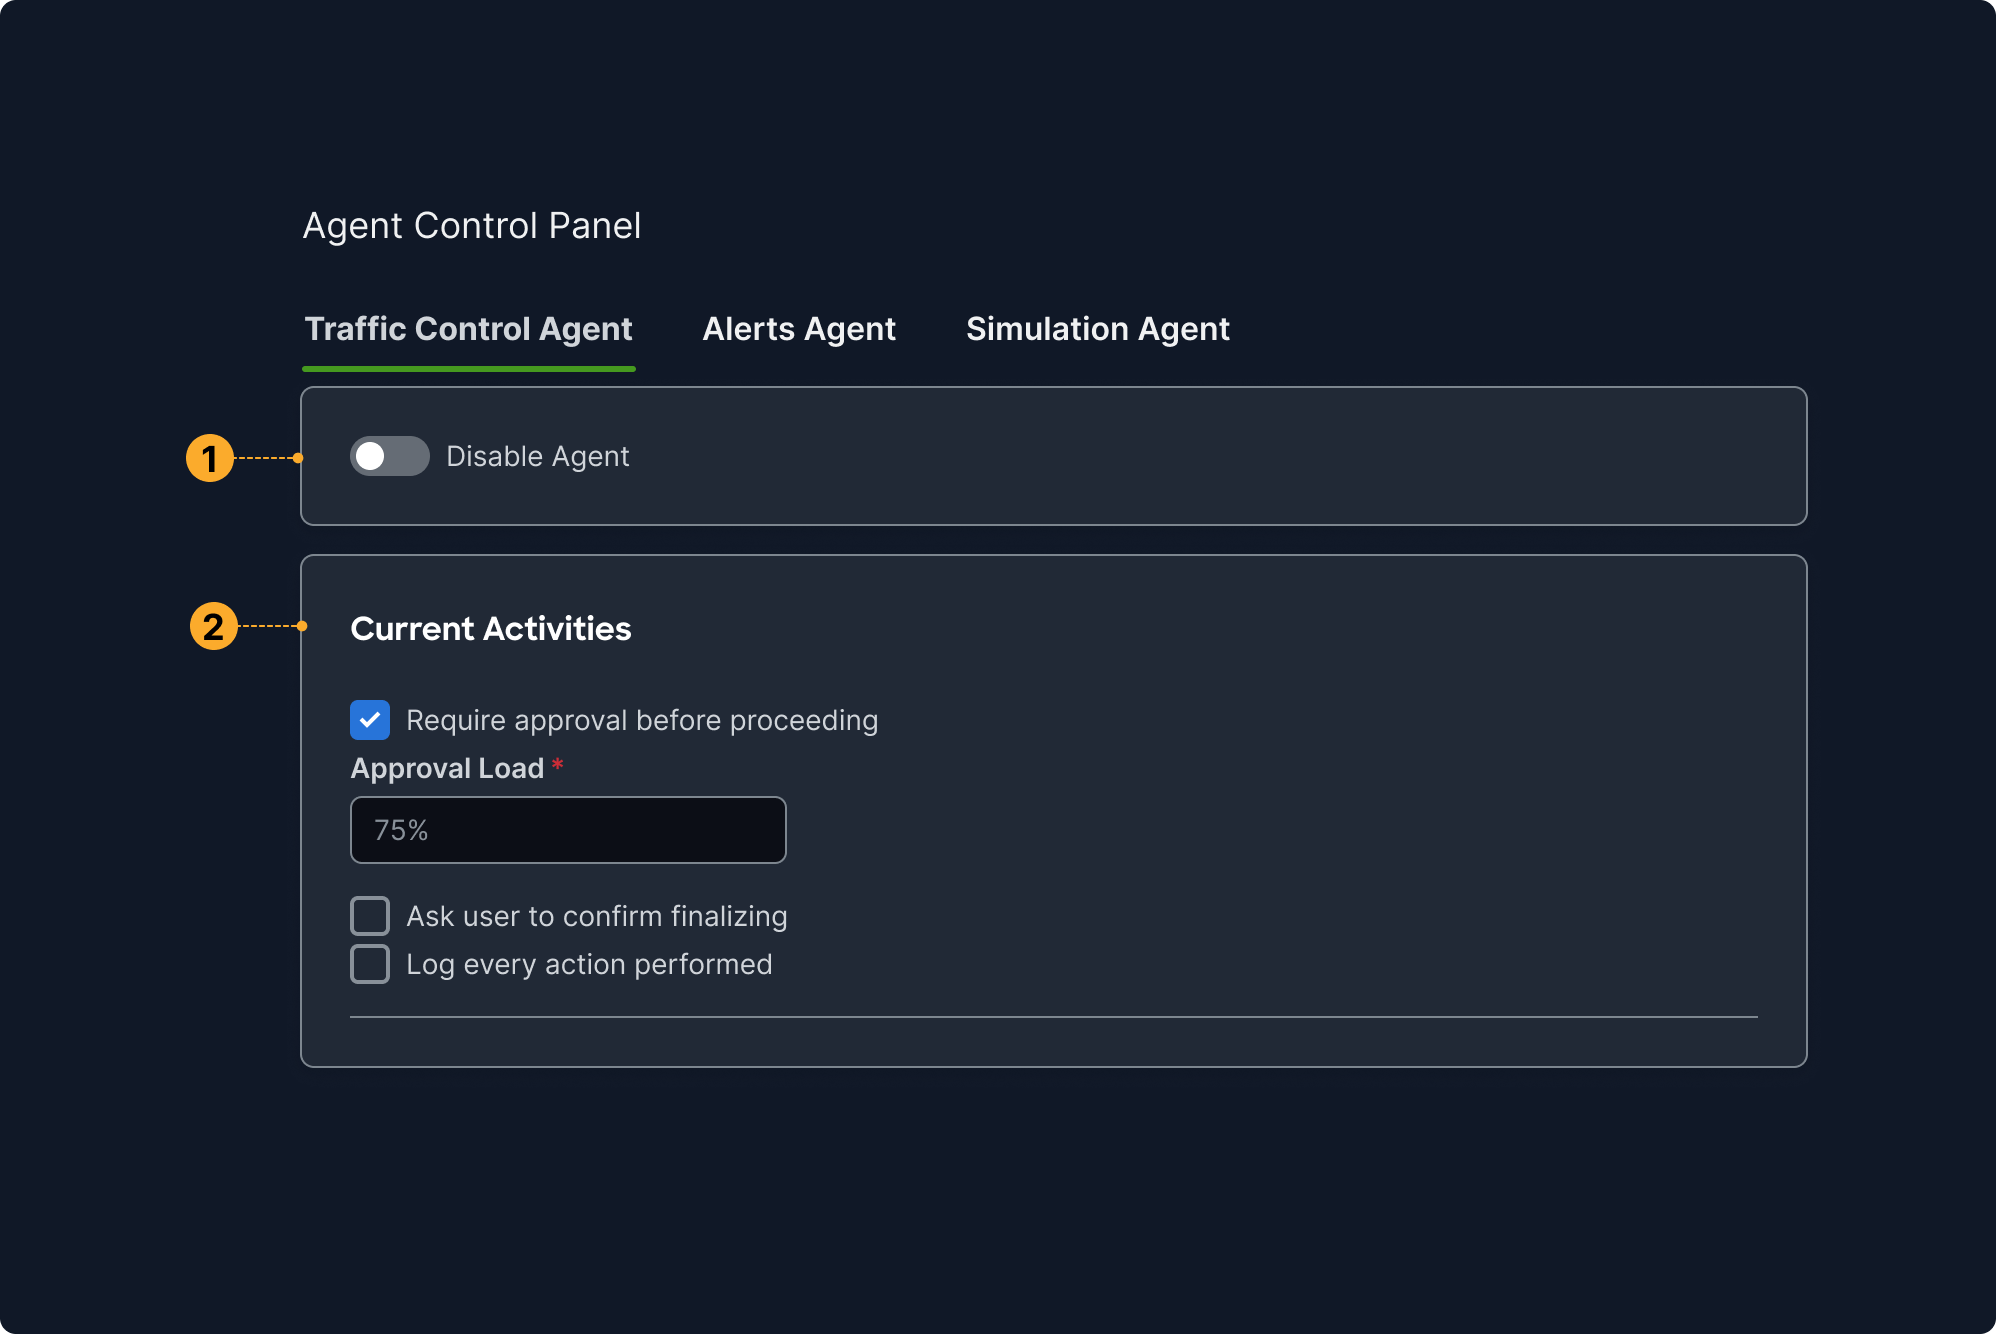Enable Ask user to confirm finalizing checkbox

pos(370,916)
